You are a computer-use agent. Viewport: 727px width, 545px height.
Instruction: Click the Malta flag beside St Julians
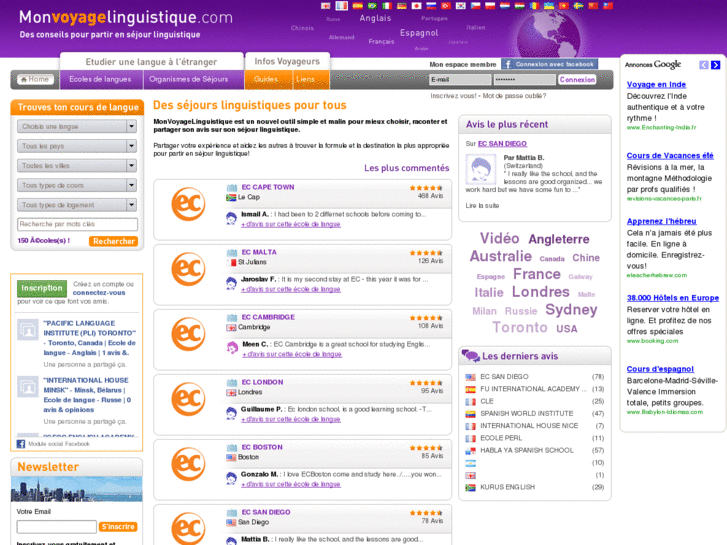point(231,263)
